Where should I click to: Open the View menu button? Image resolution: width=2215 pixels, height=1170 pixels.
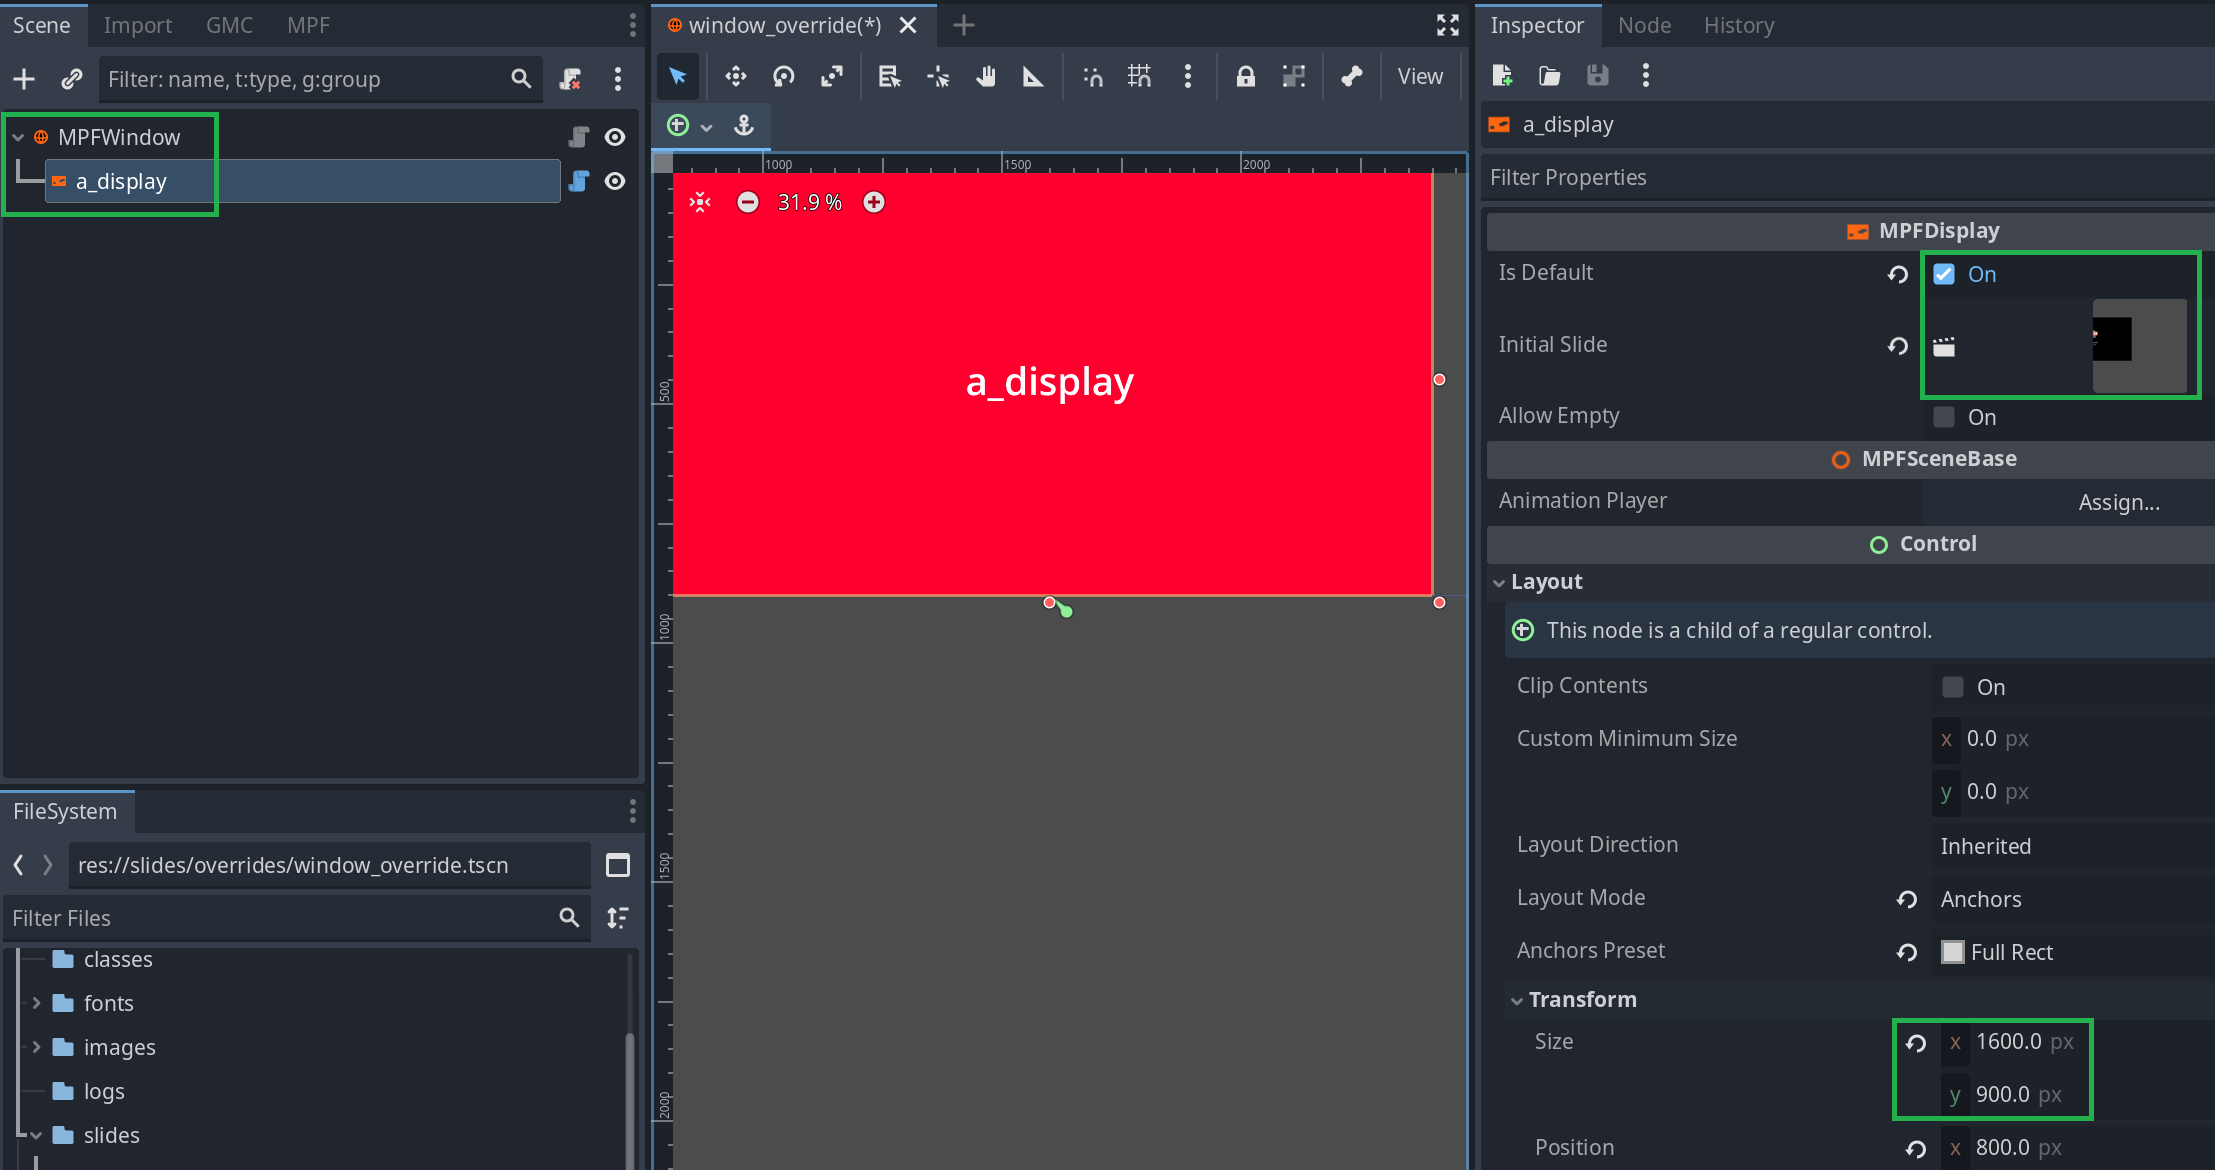point(1419,77)
